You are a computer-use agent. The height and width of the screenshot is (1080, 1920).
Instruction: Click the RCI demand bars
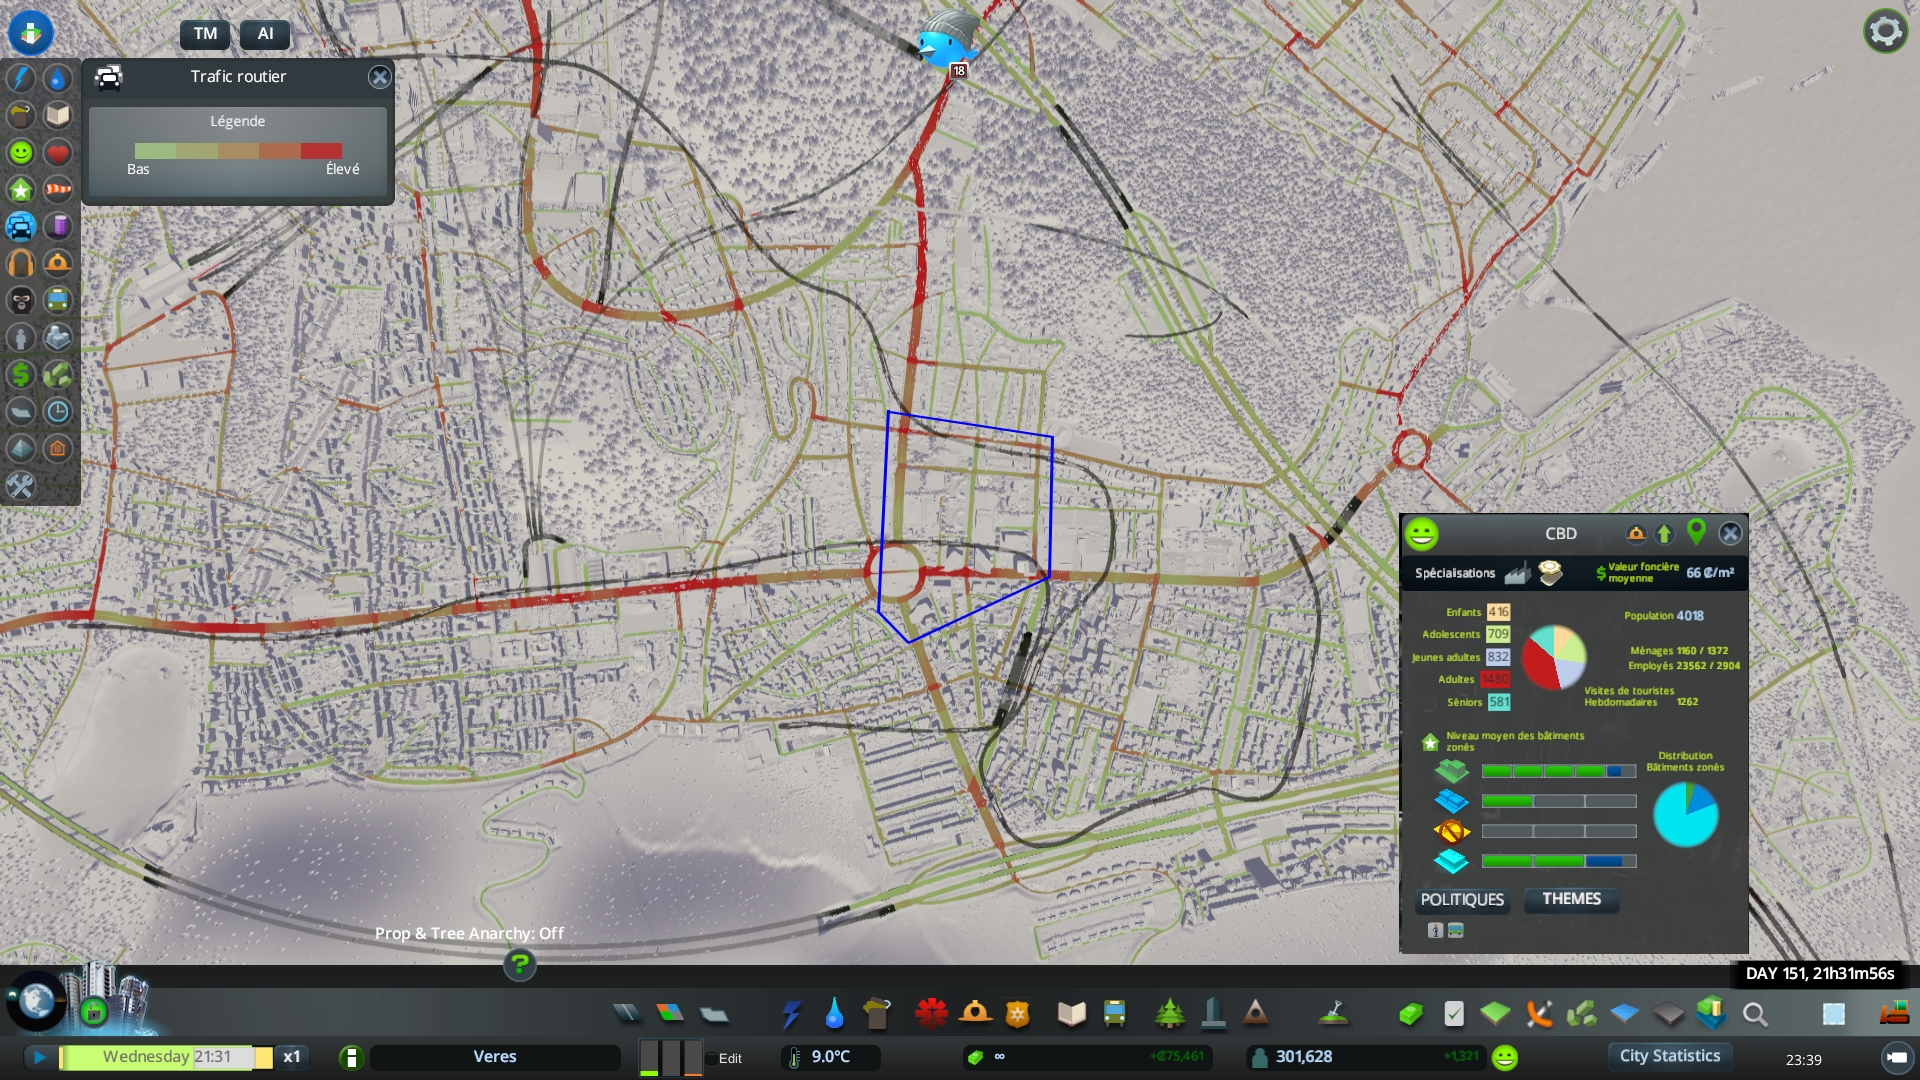click(670, 1058)
